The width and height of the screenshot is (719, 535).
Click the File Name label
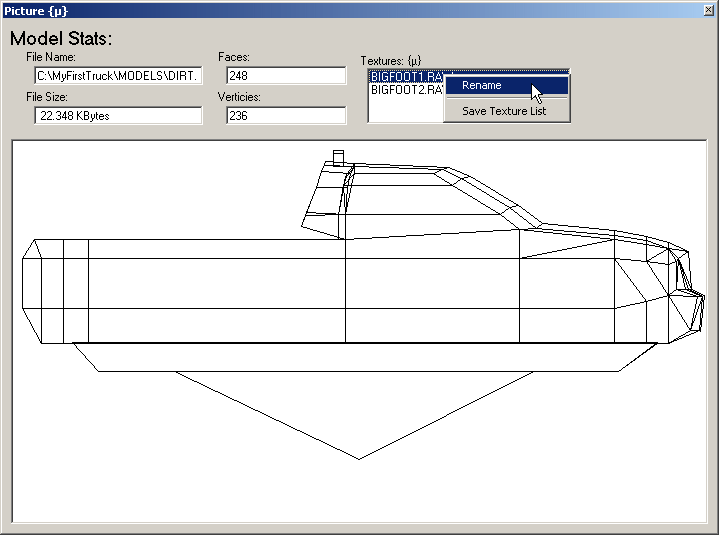tap(58, 57)
